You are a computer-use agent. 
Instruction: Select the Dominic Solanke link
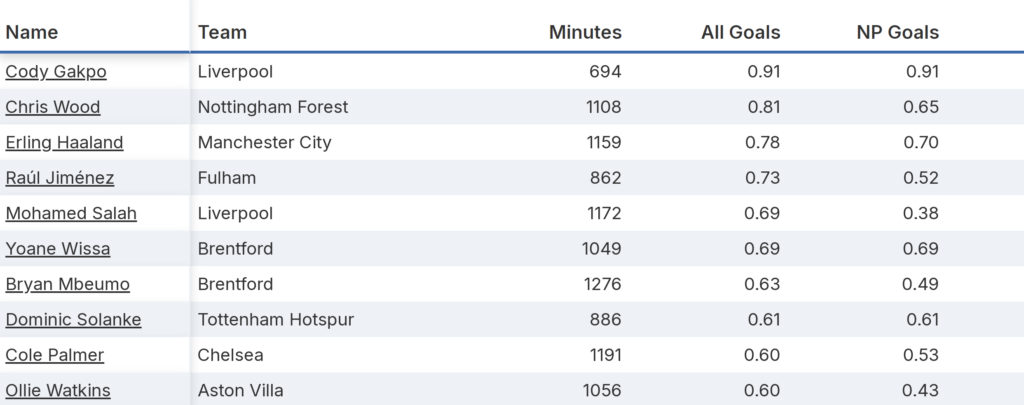73,320
